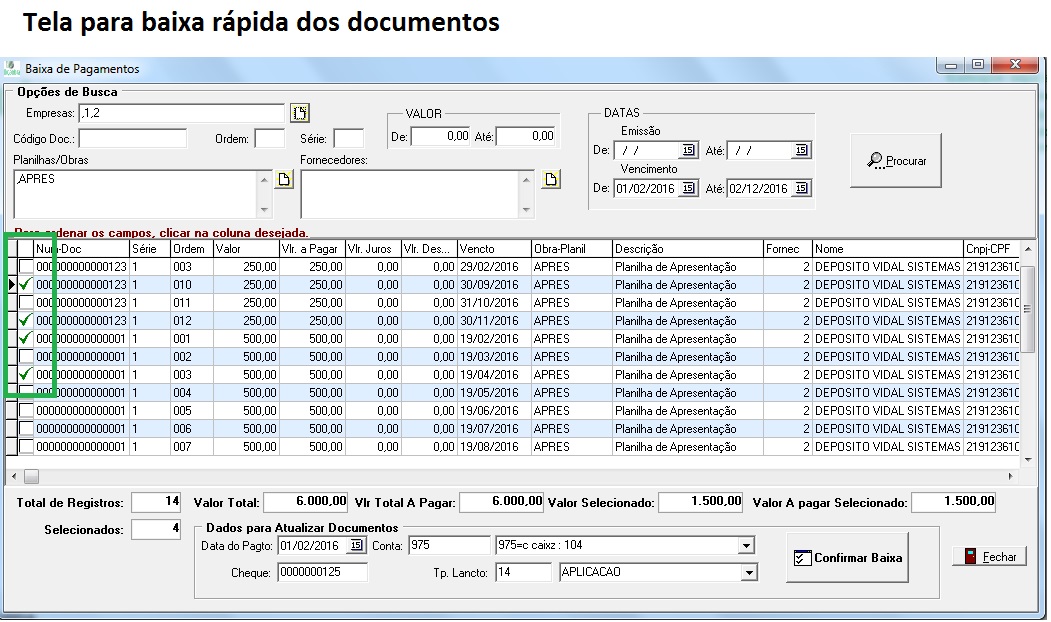Open calendar for Emissão De date

tap(688, 151)
